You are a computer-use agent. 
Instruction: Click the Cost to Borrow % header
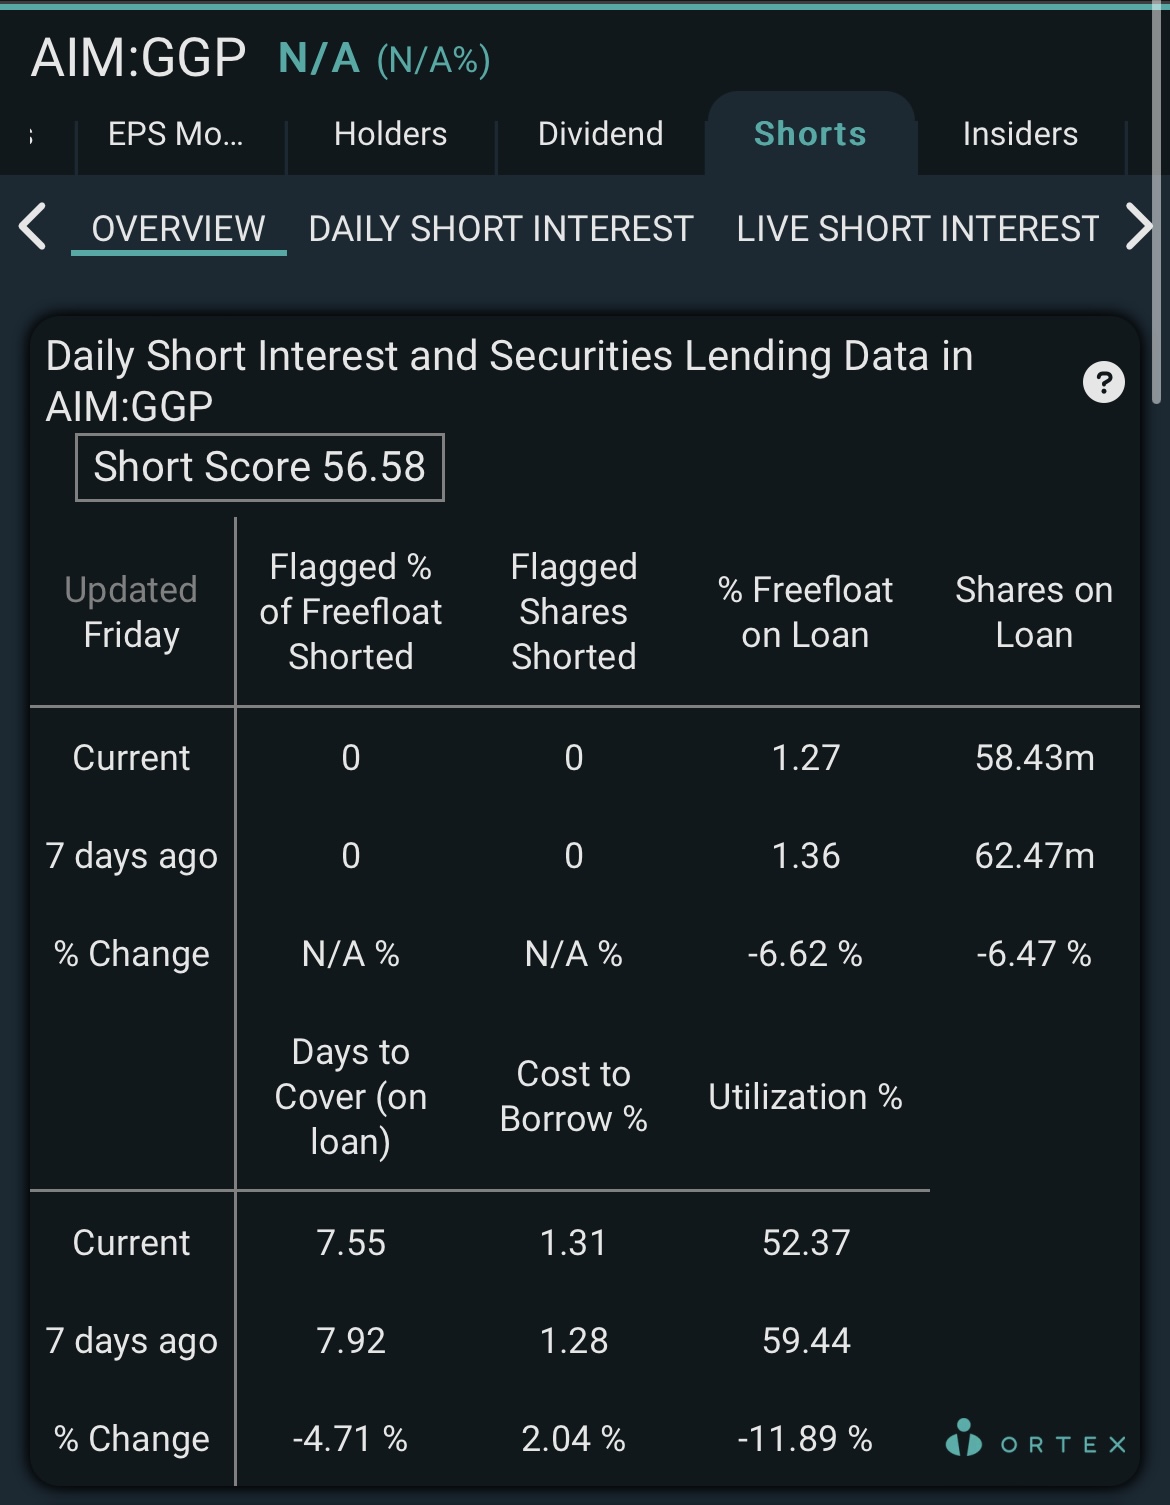[x=573, y=1096]
